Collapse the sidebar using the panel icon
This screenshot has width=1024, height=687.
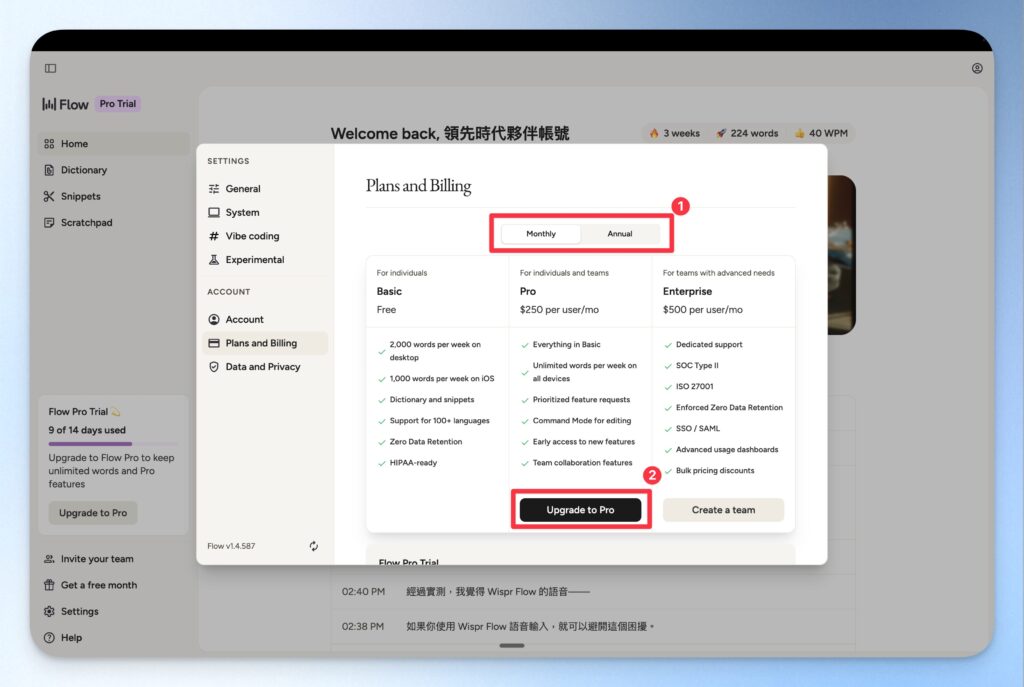51,67
